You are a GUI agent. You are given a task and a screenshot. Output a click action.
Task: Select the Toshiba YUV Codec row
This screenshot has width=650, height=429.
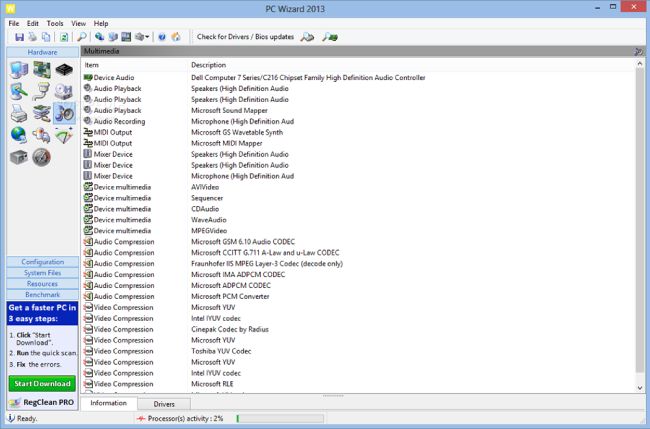click(358, 351)
